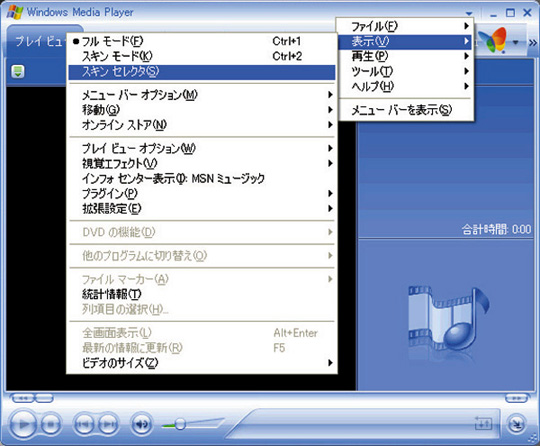Click the Next track button
Viewport: 540px width, 446px height.
(108, 424)
